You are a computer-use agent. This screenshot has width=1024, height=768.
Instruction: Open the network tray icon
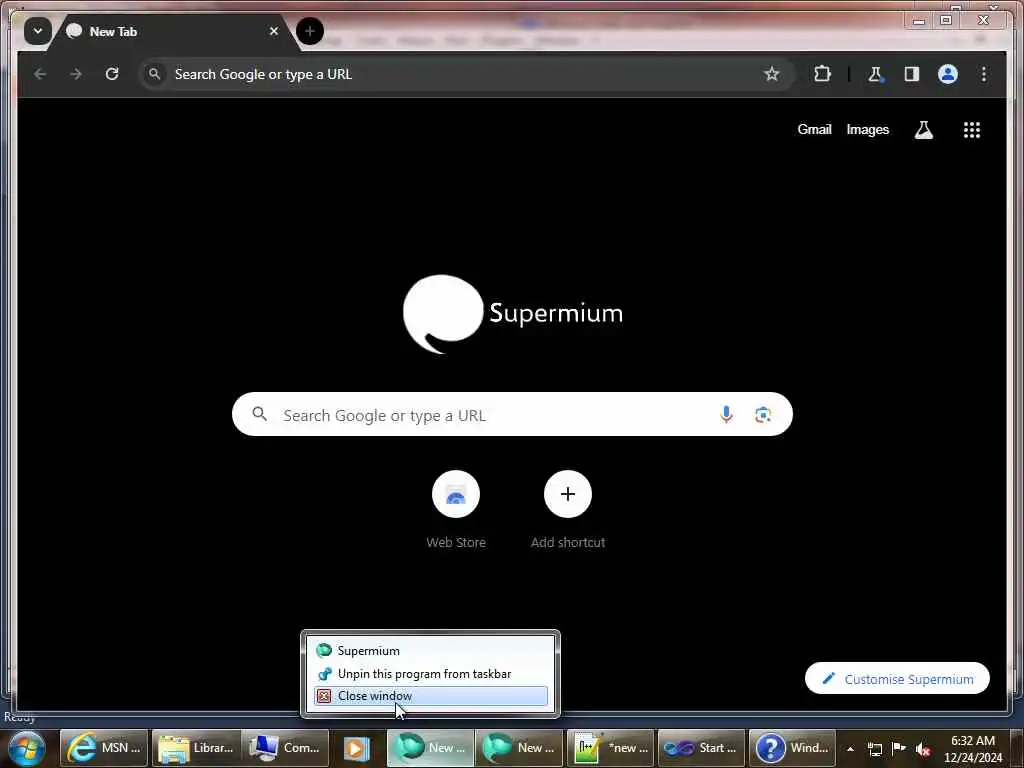tap(875, 749)
